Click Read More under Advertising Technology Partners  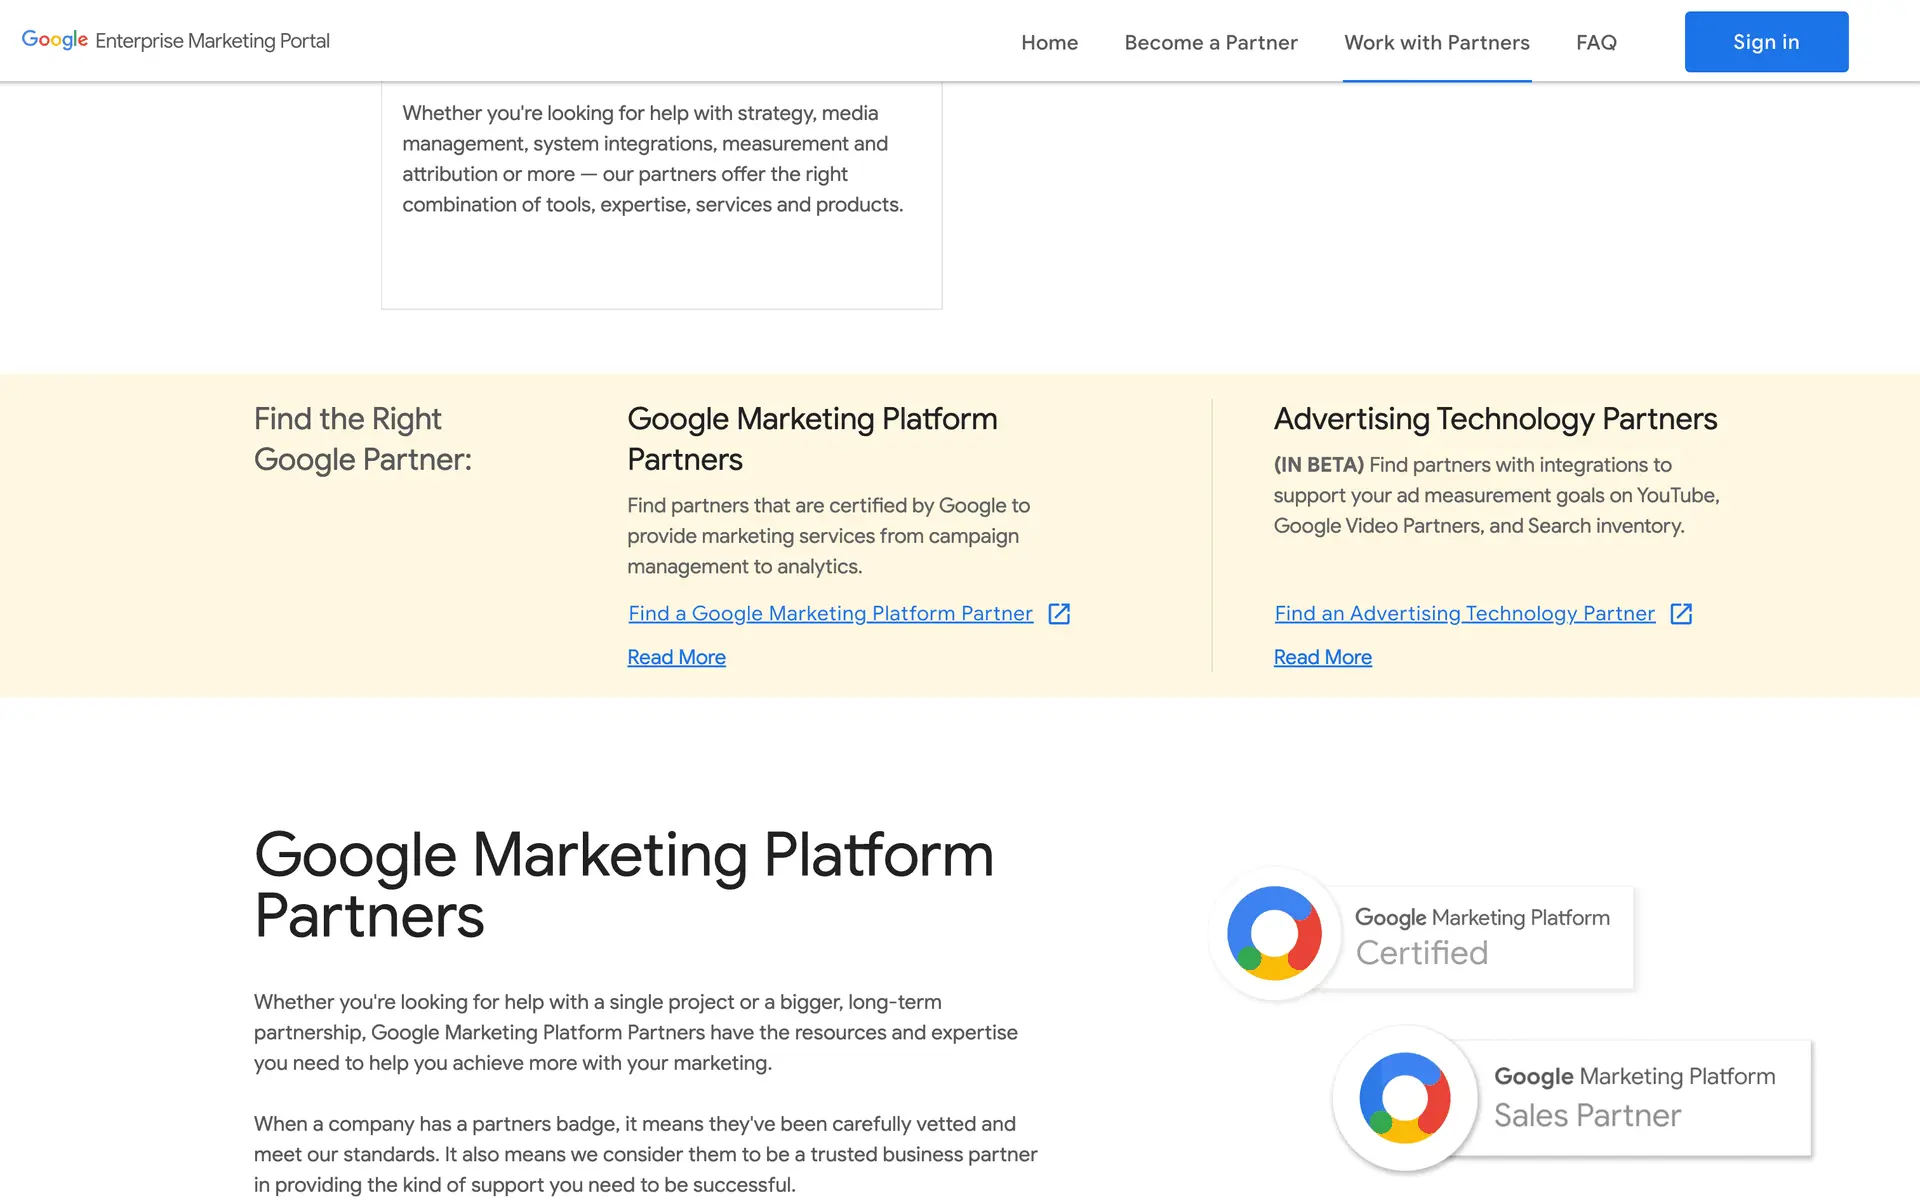point(1322,658)
